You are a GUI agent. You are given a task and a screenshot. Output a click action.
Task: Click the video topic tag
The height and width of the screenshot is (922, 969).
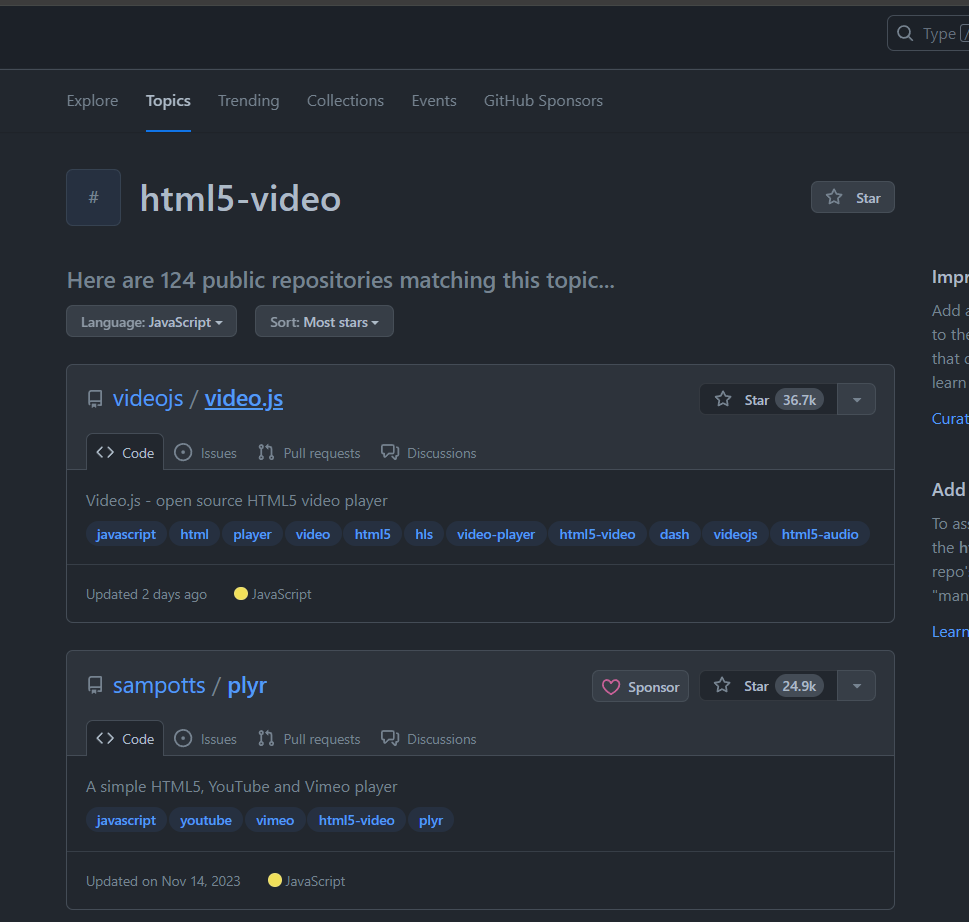[313, 534]
